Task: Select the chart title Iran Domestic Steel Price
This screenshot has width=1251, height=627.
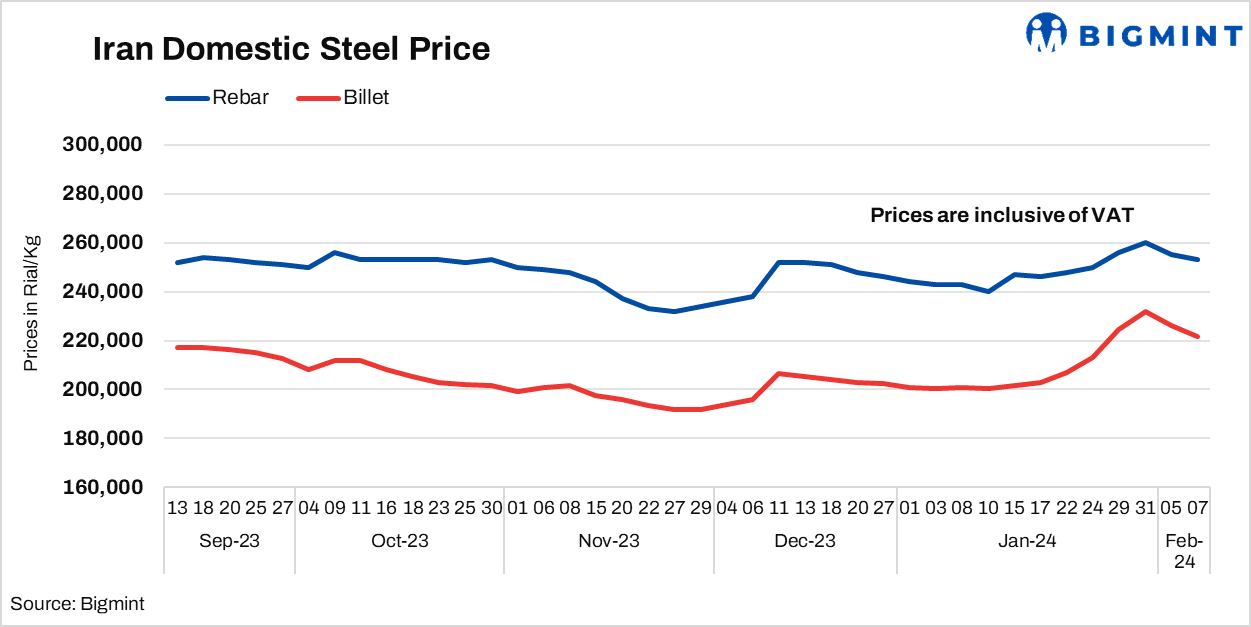Action: tap(291, 49)
